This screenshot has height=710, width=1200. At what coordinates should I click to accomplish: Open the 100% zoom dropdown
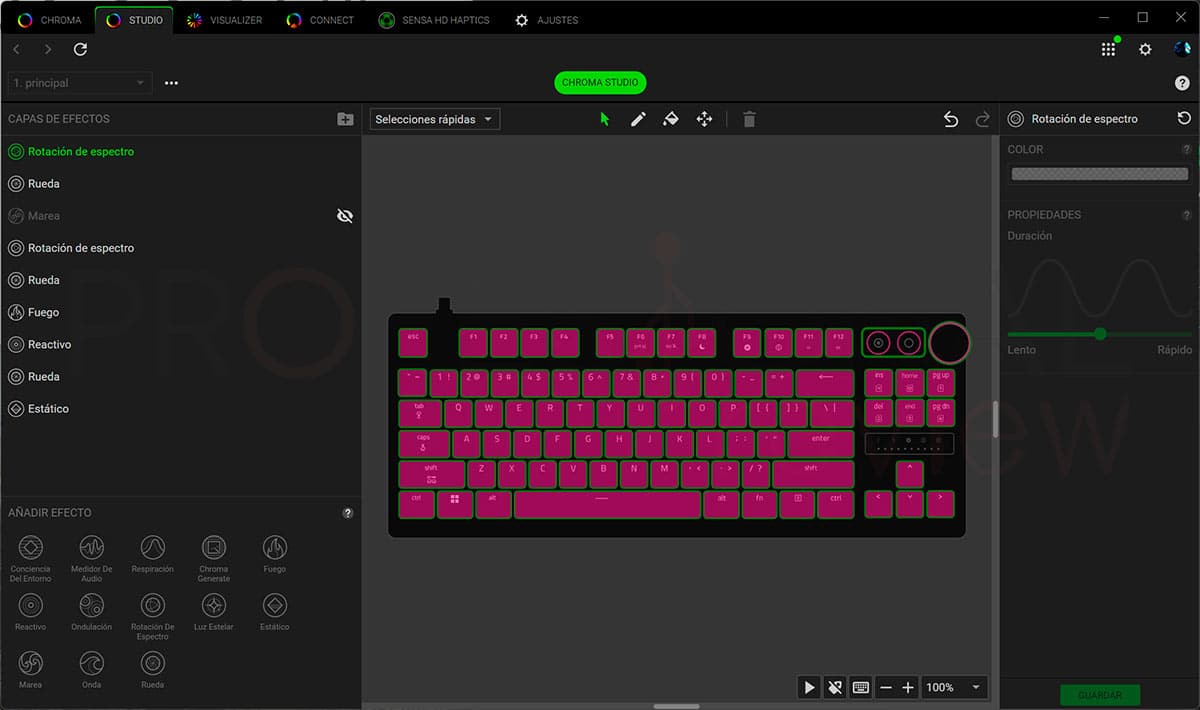[x=954, y=687]
